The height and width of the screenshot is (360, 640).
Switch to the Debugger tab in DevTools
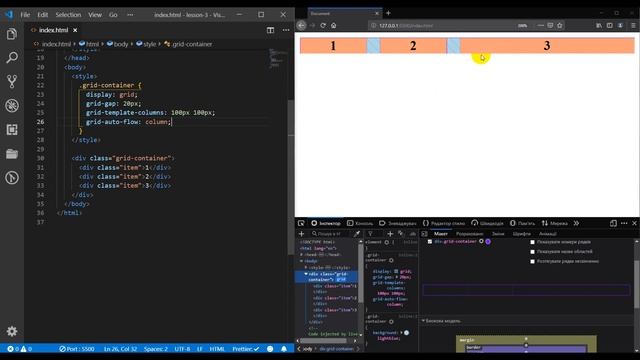pos(398,223)
